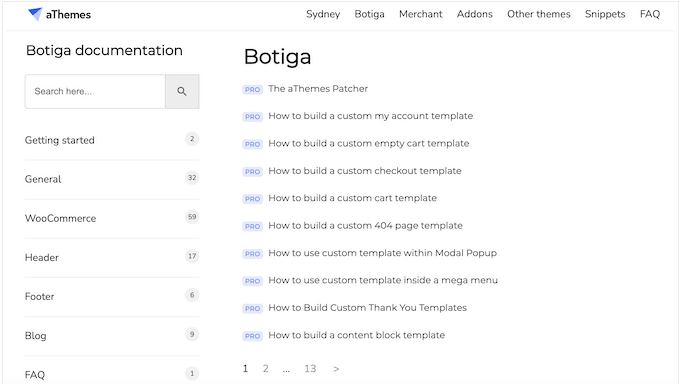Open the FAQ sidebar category
The width and height of the screenshot is (680, 384).
click(x=35, y=374)
